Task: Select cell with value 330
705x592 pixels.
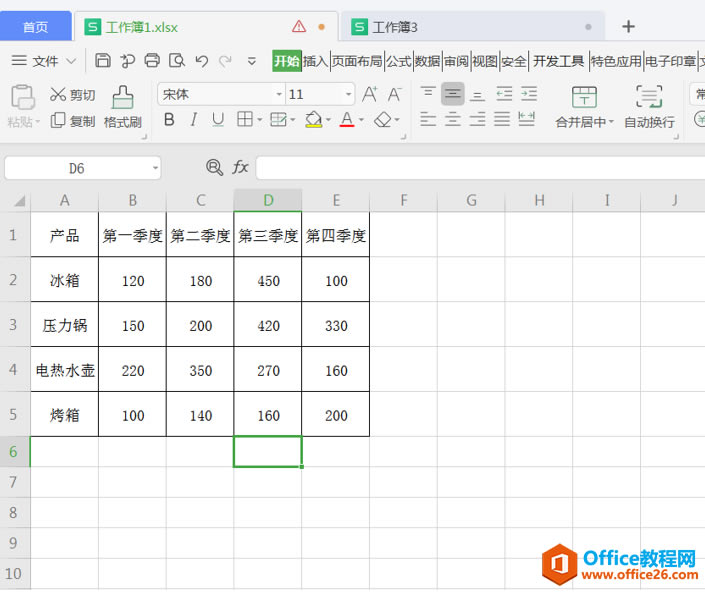Action: coord(336,325)
